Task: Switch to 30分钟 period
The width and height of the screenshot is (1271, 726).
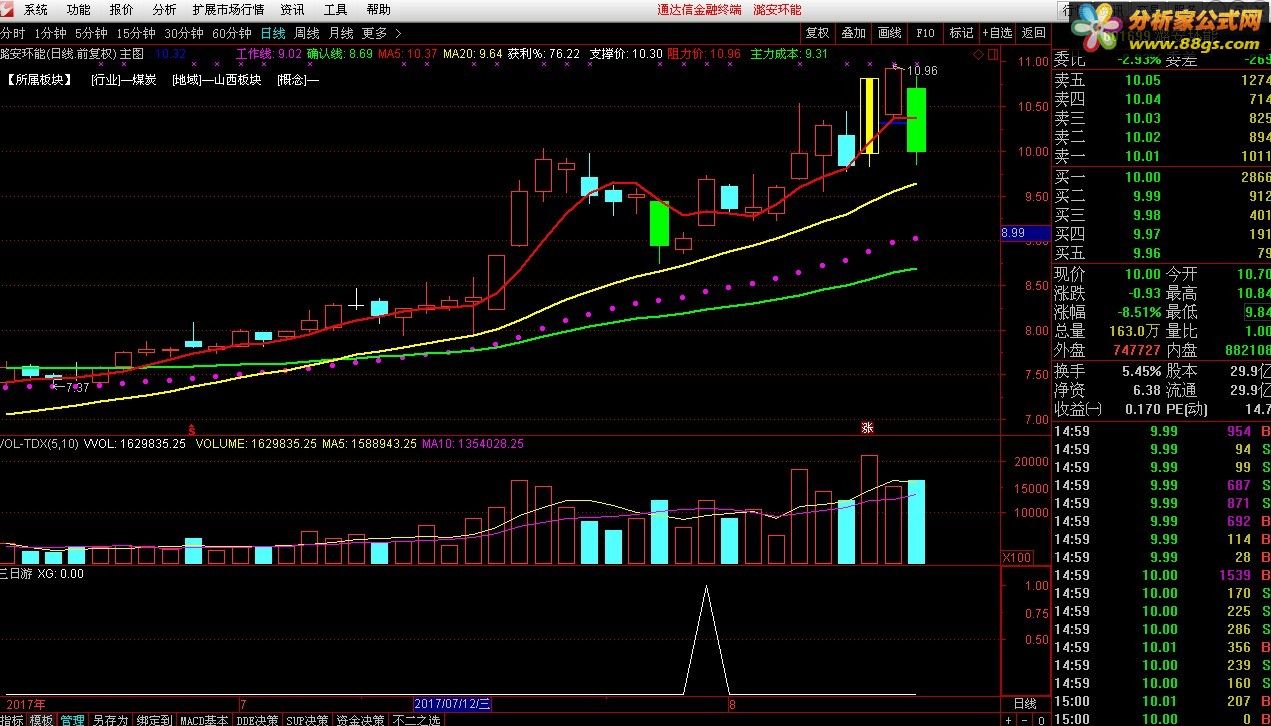Action: (x=184, y=33)
